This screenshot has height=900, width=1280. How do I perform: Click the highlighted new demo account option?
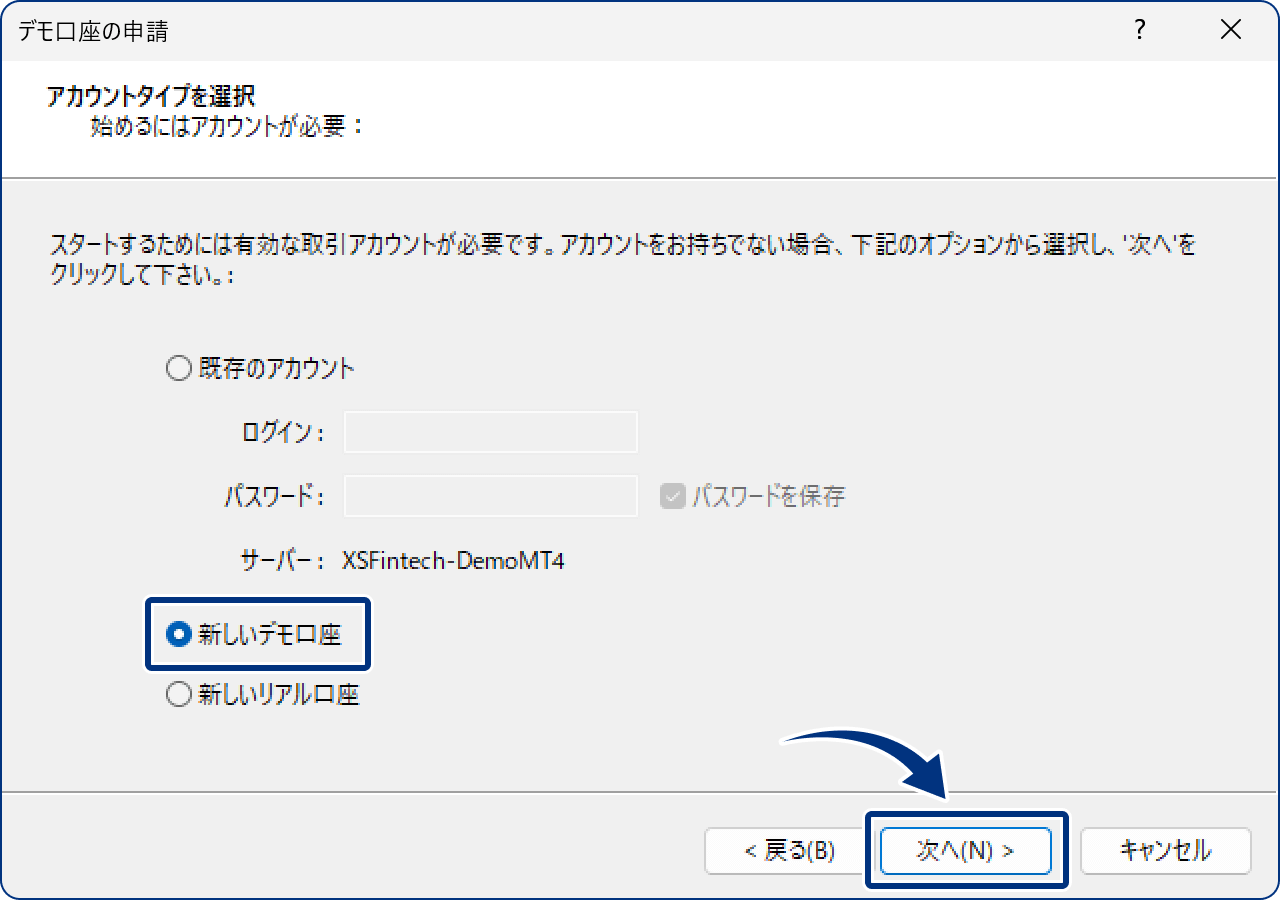click(257, 634)
